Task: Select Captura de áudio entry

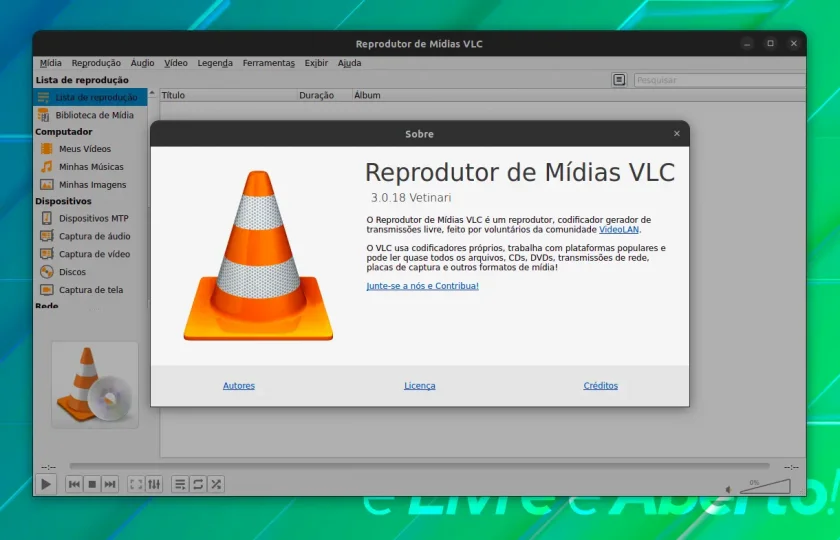Action: (90, 236)
